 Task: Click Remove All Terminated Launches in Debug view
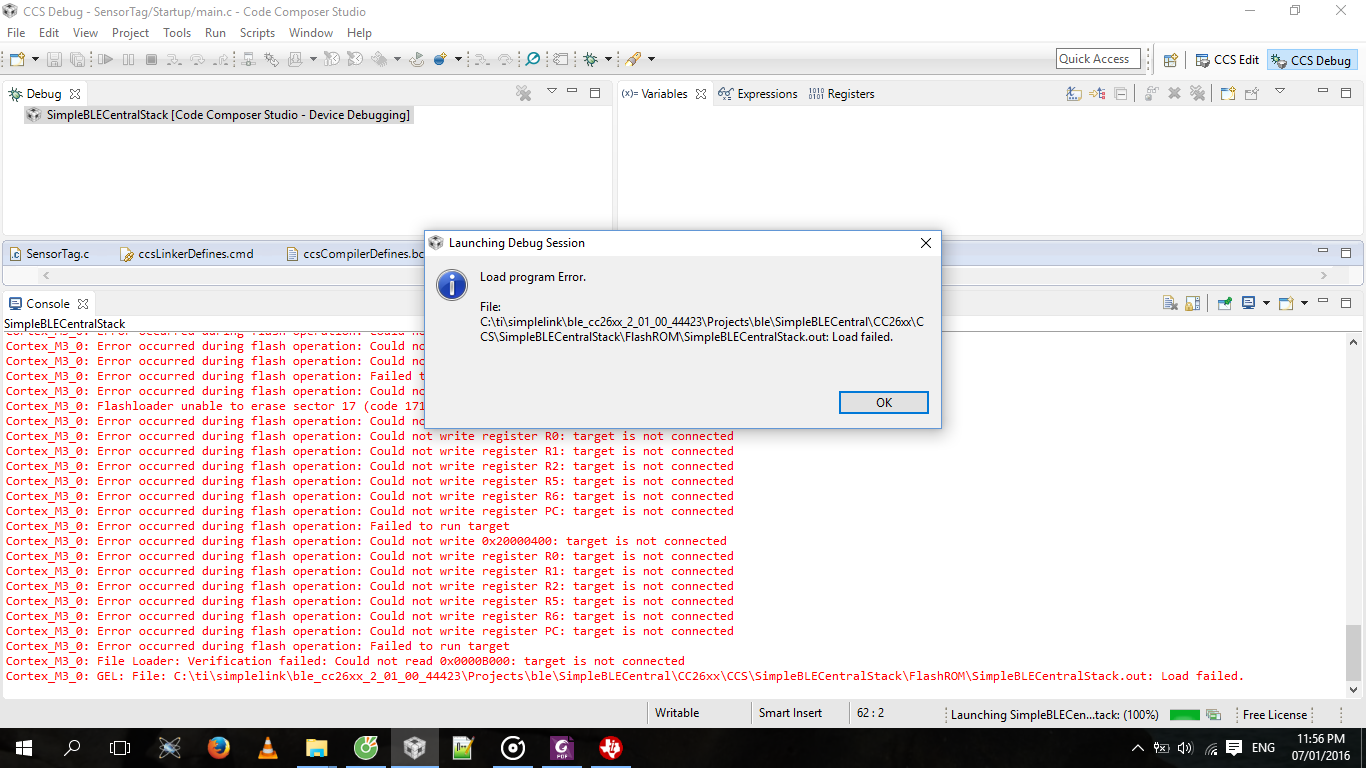523,93
